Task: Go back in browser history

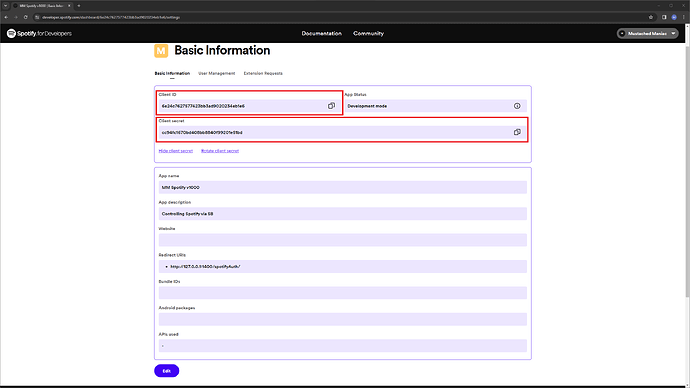Action: 6,17
